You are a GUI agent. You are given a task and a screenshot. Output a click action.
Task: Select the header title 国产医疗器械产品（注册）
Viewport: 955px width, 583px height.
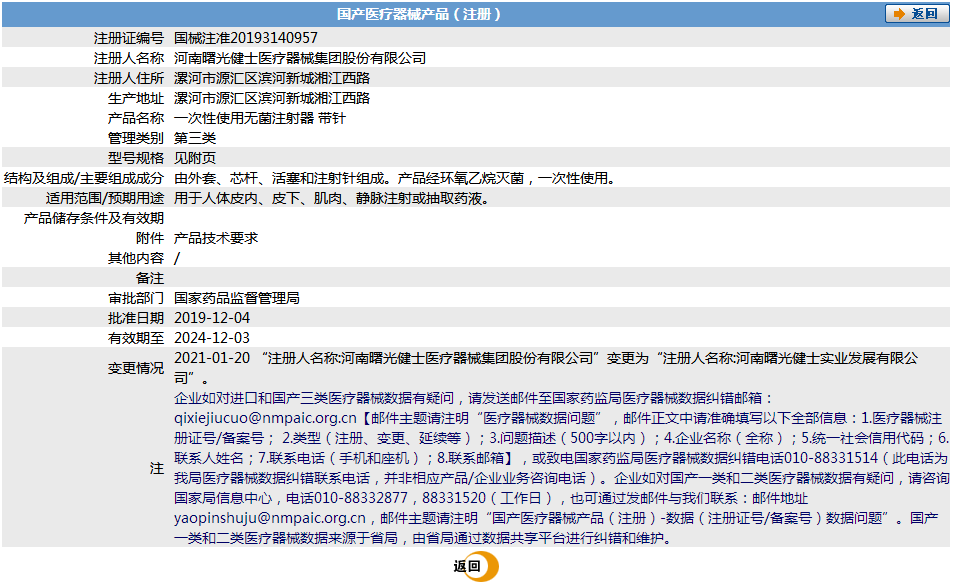coord(419,14)
